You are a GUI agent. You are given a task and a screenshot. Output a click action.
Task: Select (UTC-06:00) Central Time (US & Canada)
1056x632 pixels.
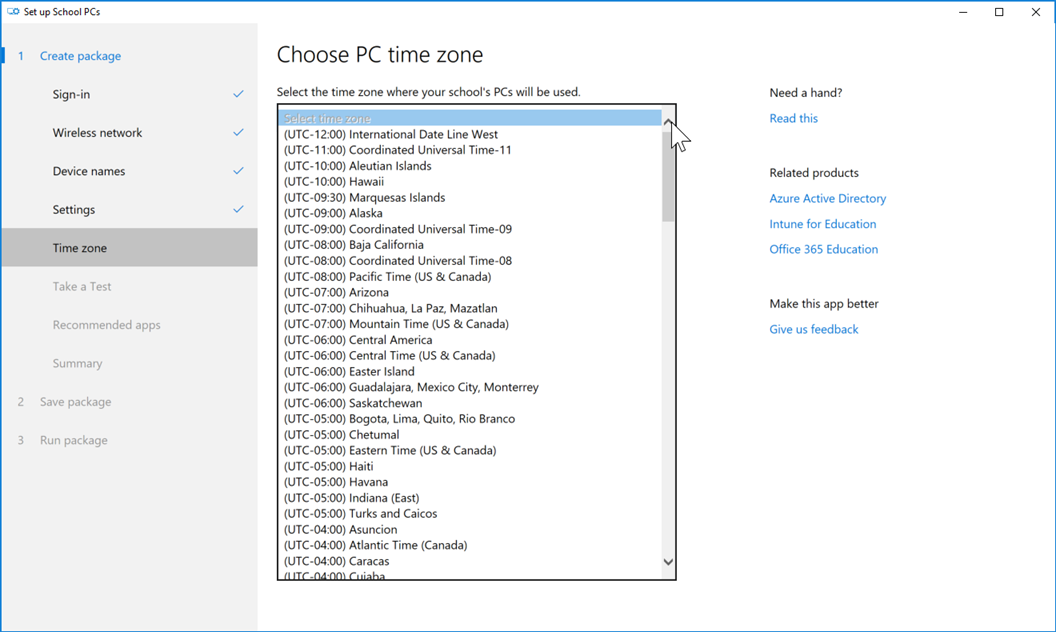click(x=389, y=356)
